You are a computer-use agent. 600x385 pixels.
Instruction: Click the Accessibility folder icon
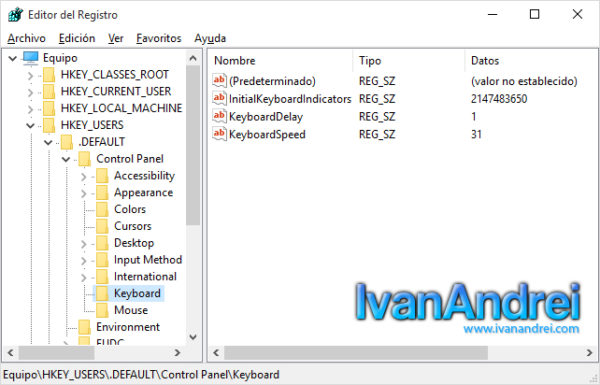(103, 176)
